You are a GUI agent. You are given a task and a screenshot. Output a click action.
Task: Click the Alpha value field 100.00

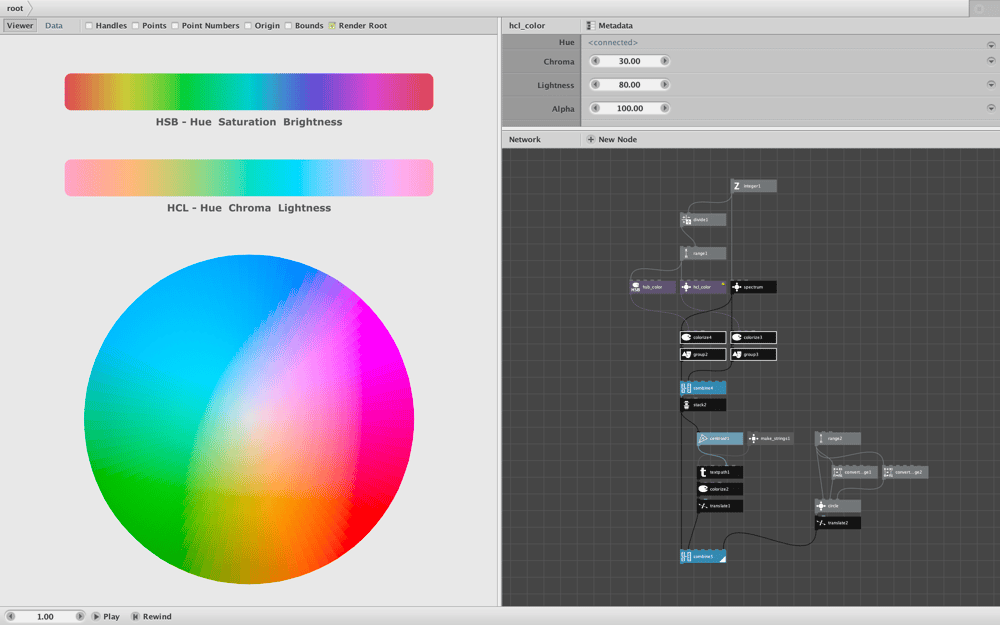click(x=629, y=108)
